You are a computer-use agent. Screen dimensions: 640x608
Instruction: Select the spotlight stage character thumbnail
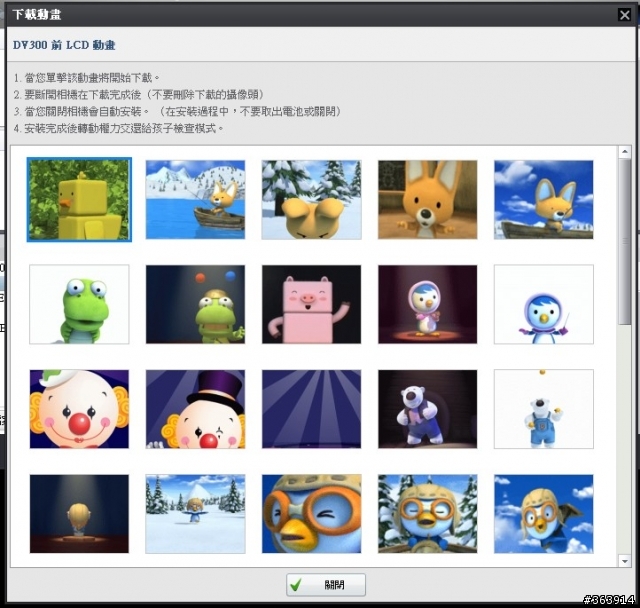pos(79,514)
